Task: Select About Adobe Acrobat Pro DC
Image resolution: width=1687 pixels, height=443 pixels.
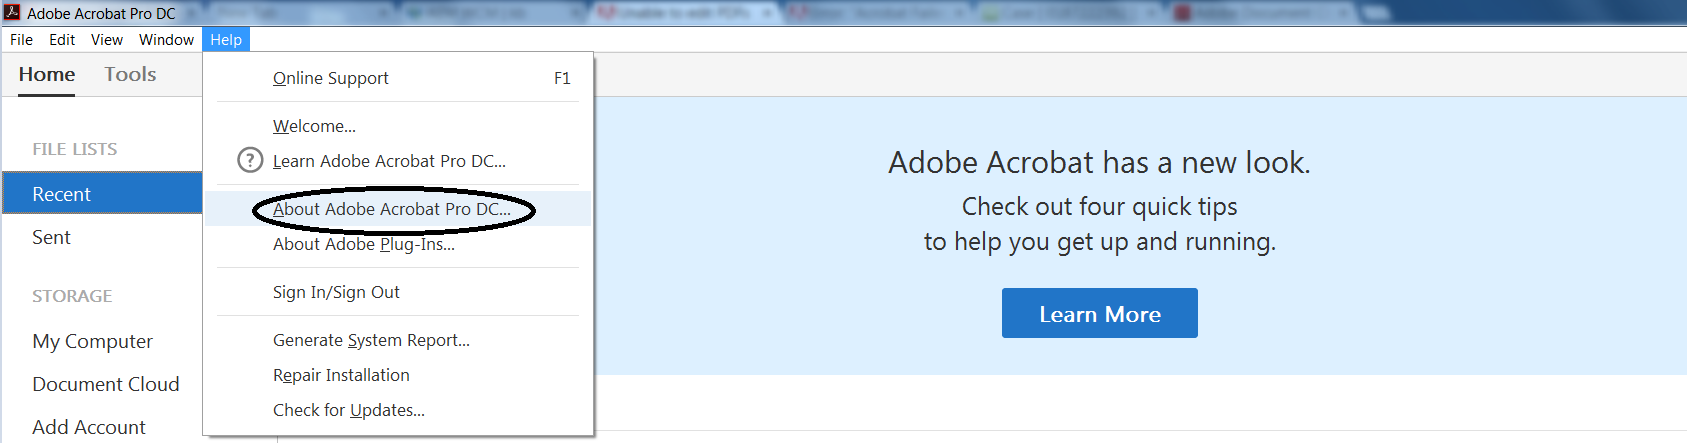Action: (x=391, y=209)
